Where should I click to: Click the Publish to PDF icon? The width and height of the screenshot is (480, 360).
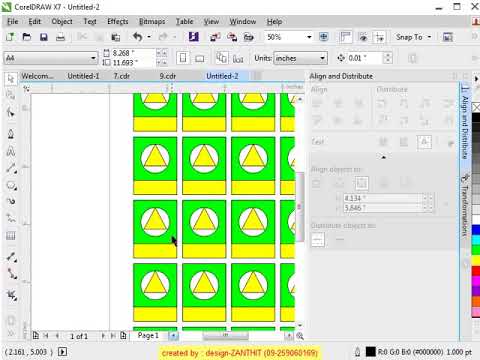(x=249, y=37)
